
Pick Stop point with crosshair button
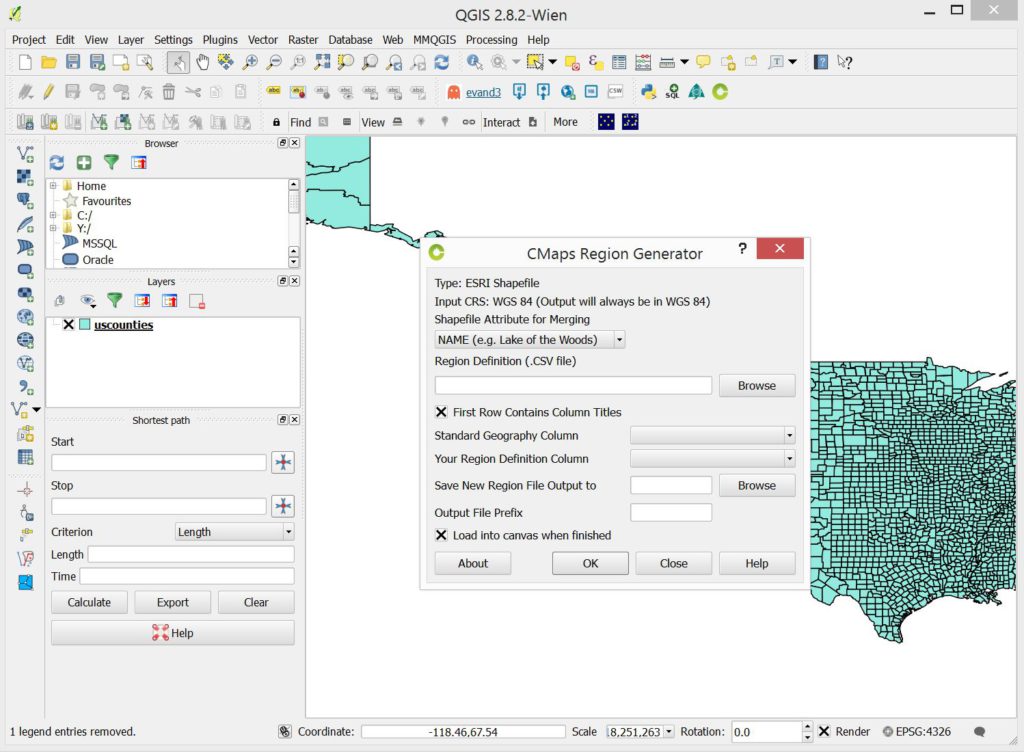point(283,506)
